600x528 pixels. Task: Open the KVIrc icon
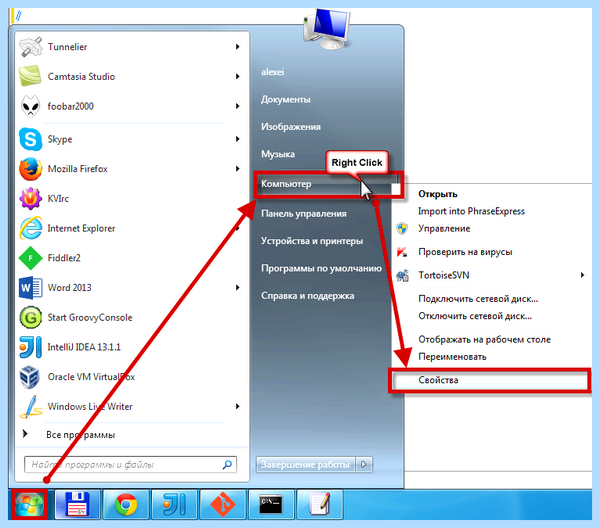click(x=30, y=198)
